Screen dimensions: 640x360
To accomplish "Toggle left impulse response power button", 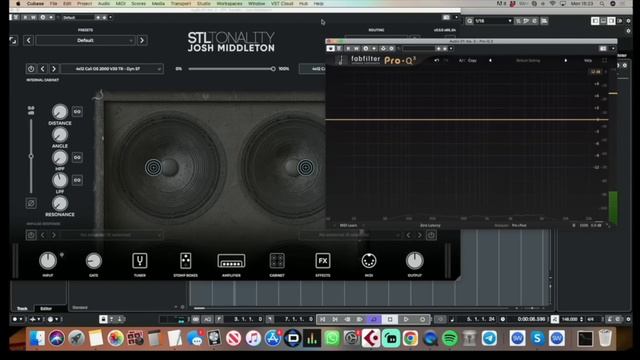I will coord(31,235).
